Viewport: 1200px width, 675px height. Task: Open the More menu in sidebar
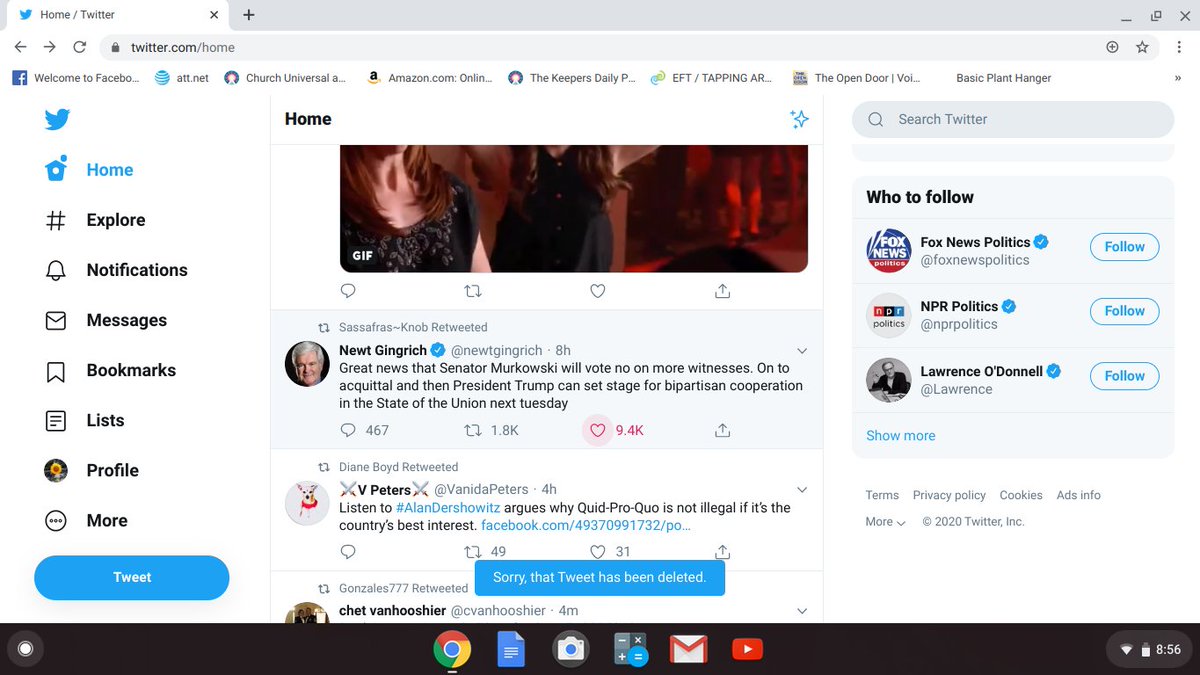[86, 520]
